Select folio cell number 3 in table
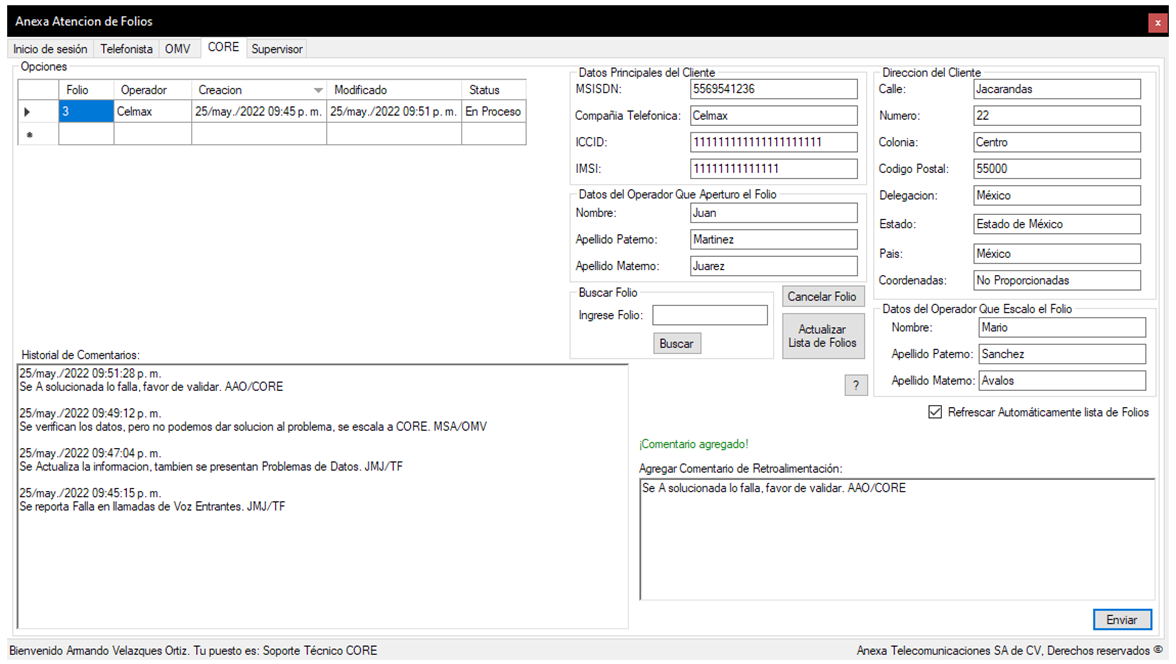The image size is (1176, 664). click(85, 112)
